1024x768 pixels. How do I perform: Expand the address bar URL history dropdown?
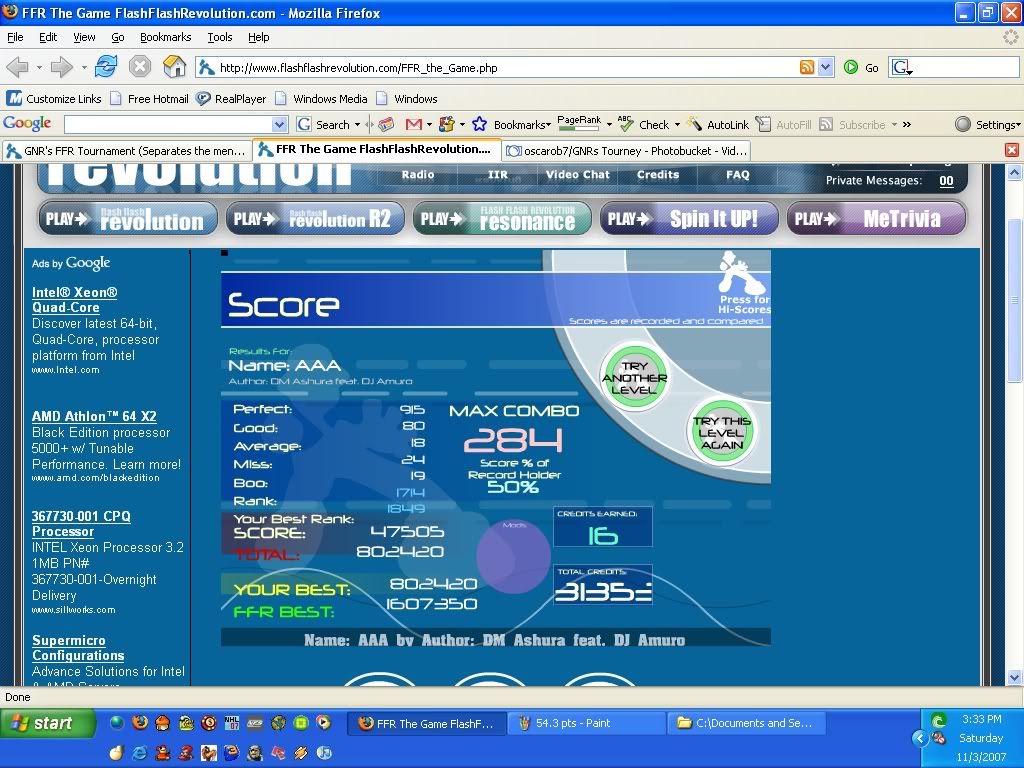825,67
